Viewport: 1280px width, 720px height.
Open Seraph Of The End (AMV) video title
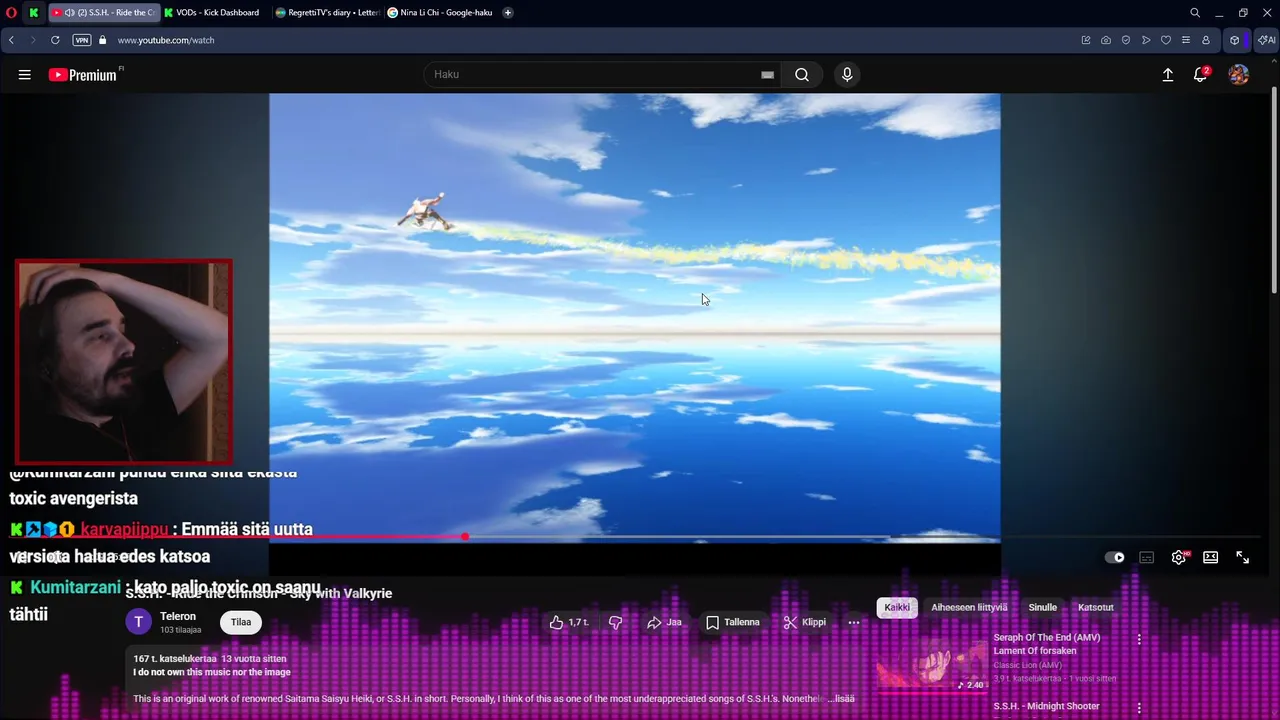click(x=1046, y=644)
